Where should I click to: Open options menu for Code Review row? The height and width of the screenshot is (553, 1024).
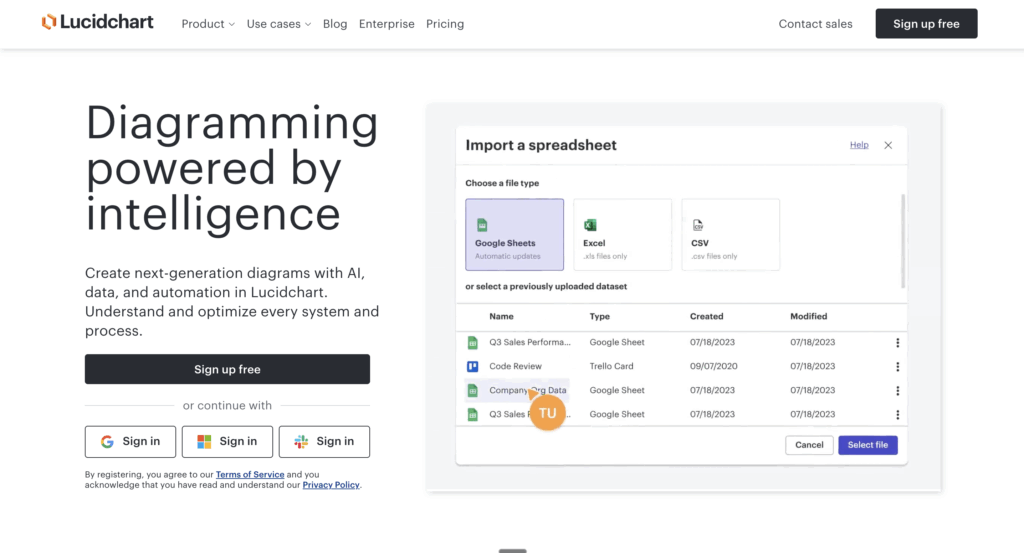point(897,366)
